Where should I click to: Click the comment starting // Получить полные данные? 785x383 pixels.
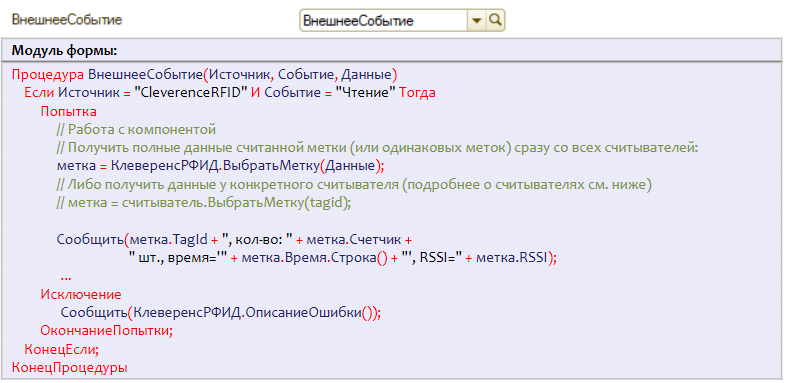pos(377,148)
